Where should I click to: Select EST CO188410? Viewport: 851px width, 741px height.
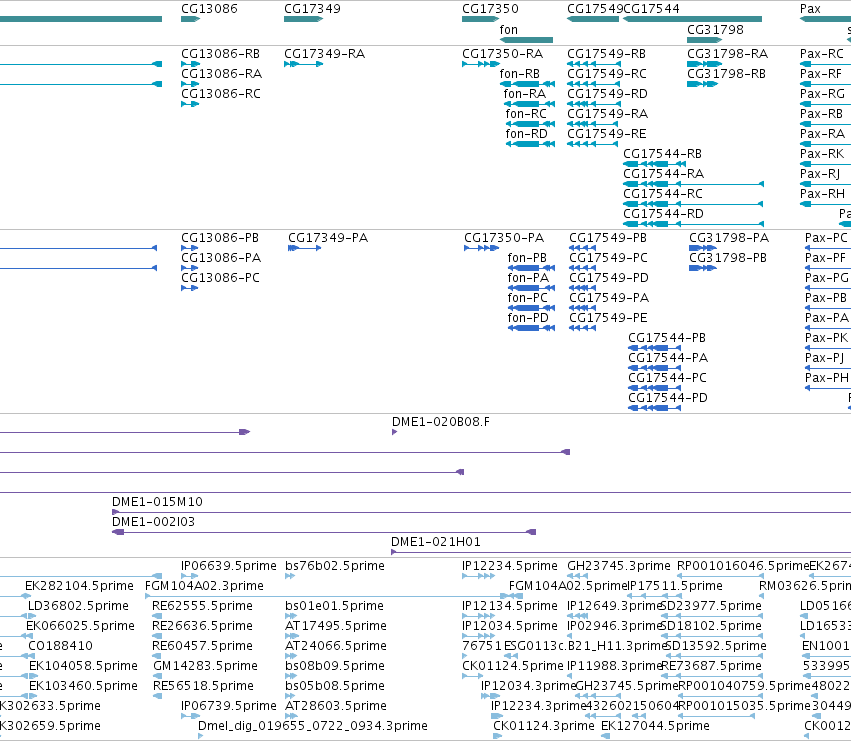60,647
